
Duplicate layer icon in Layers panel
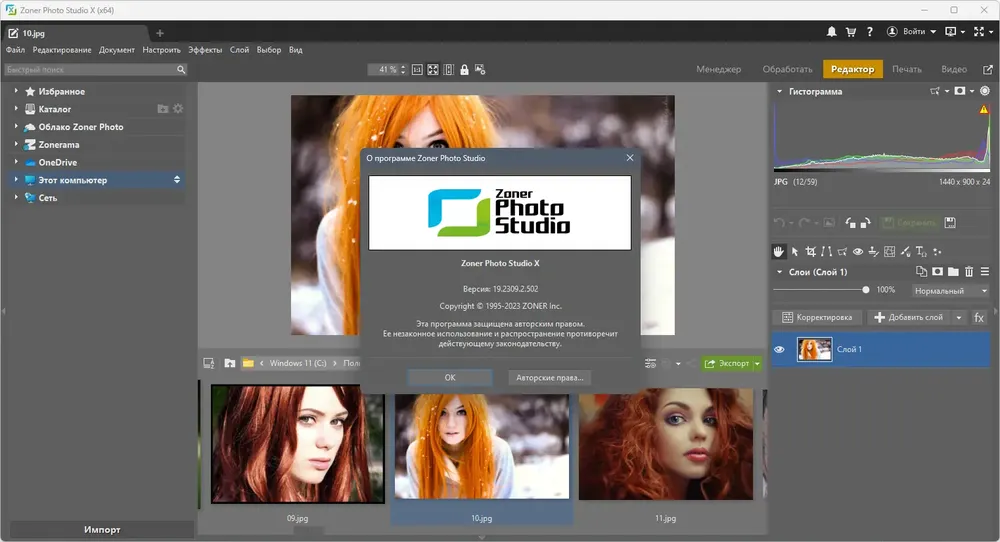pyautogui.click(x=921, y=272)
